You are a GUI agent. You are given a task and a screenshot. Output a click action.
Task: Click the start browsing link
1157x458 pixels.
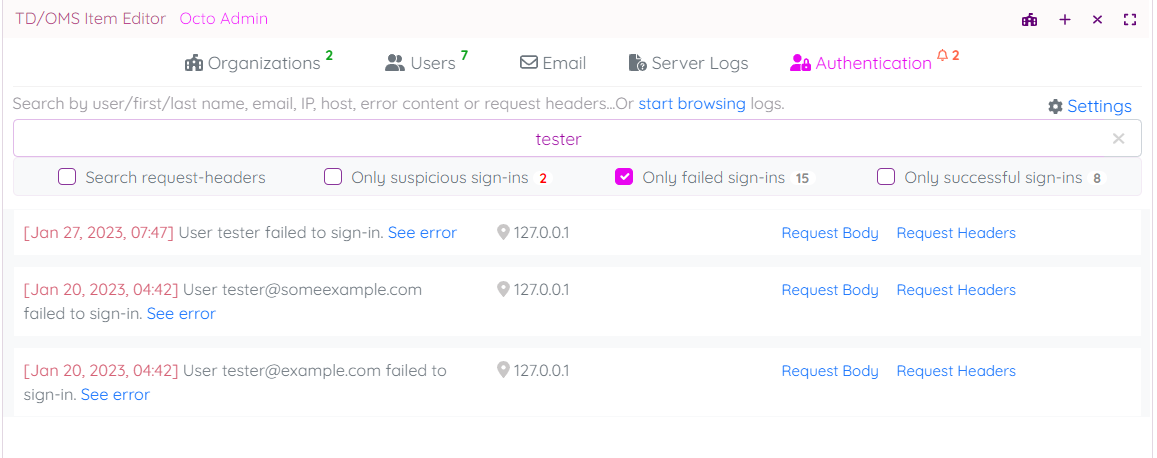(x=692, y=104)
